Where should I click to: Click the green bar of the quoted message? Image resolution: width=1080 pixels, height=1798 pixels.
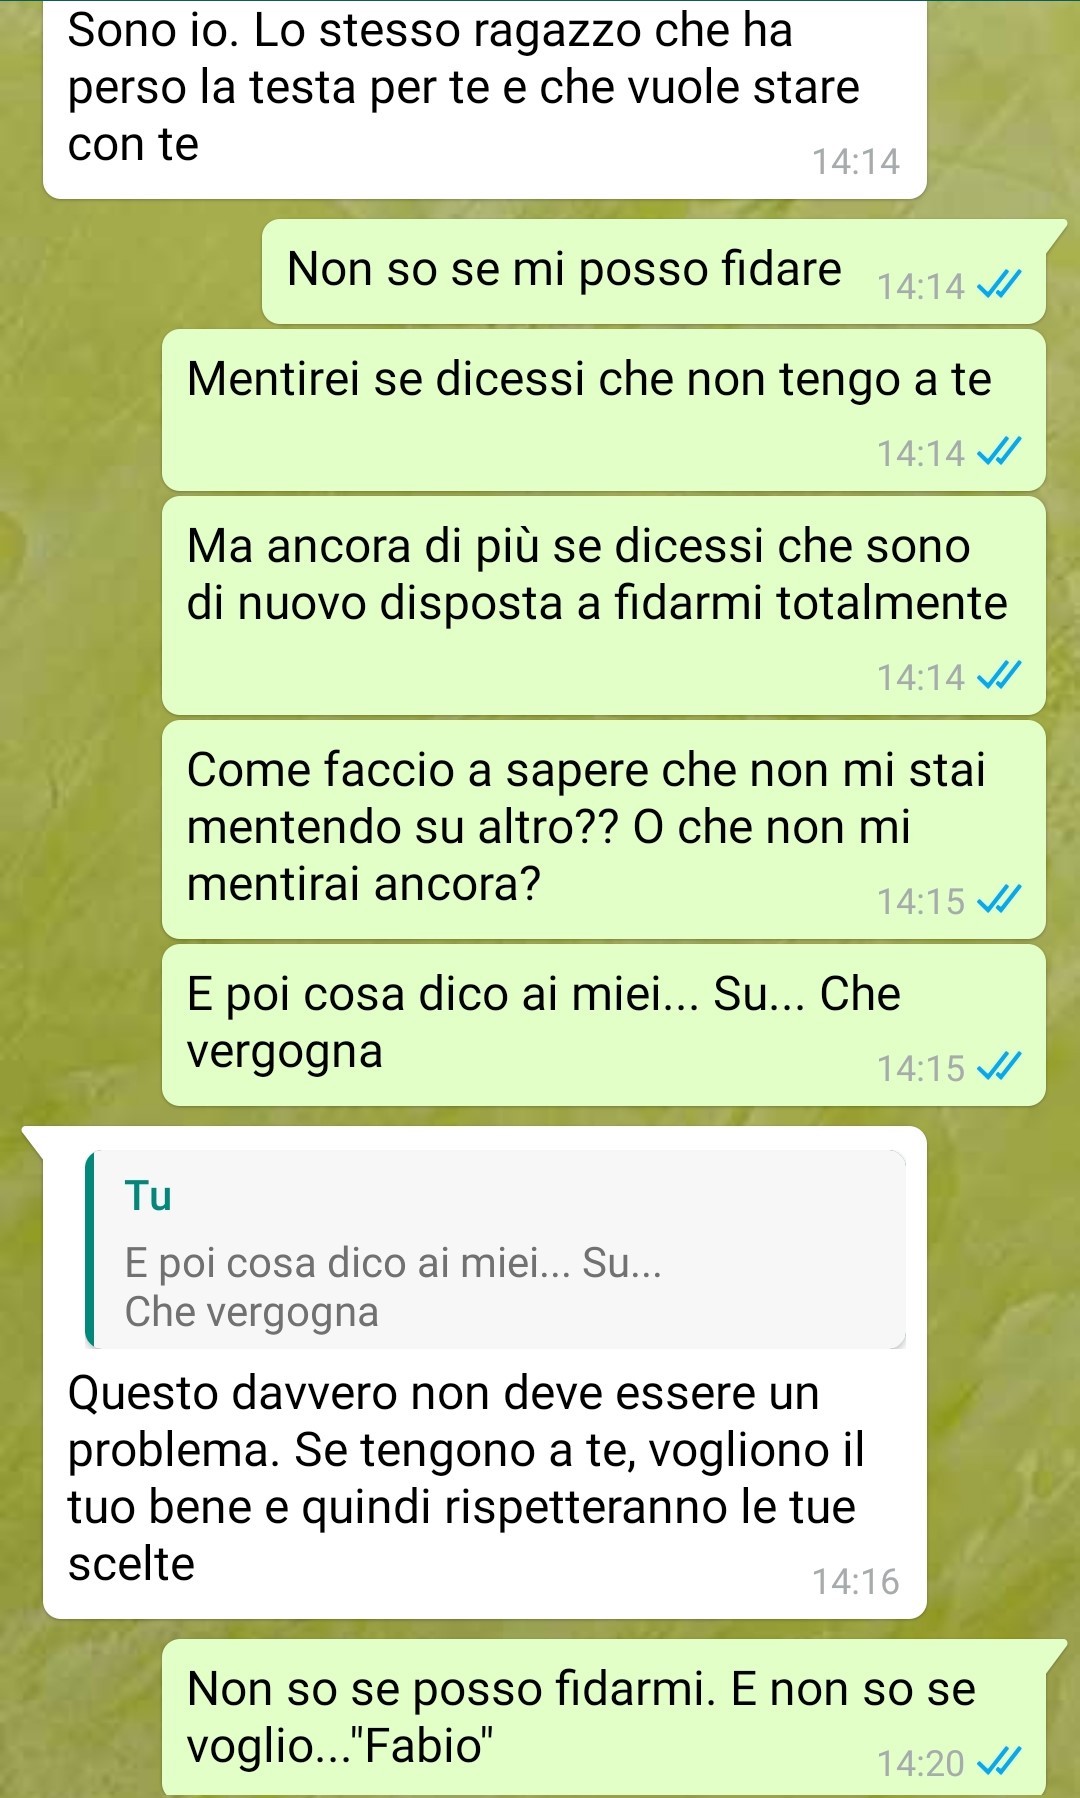click(x=90, y=1249)
